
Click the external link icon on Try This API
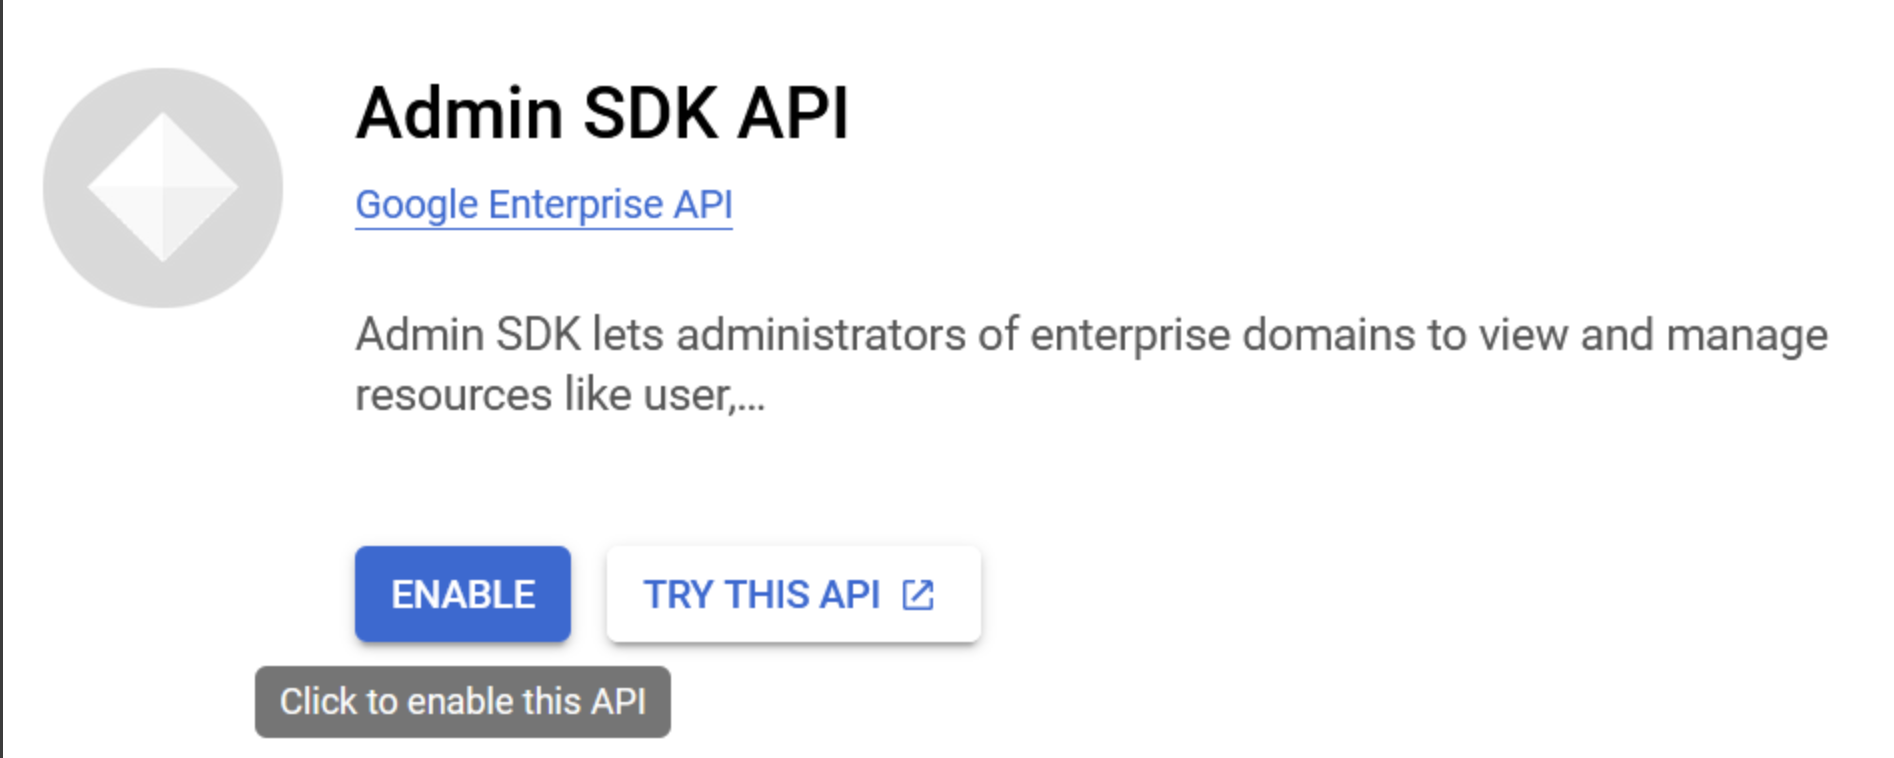coord(918,595)
